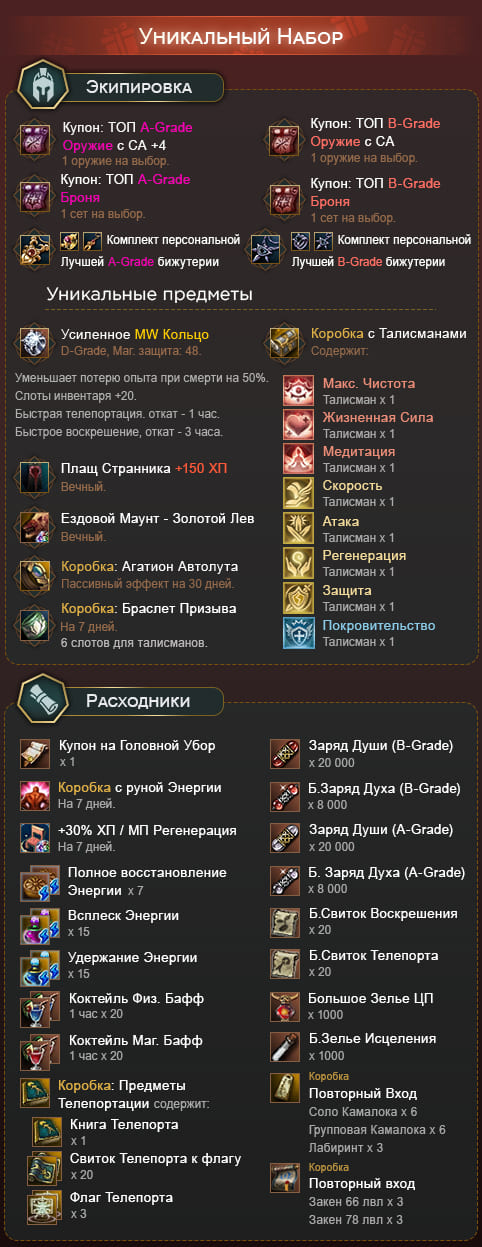Click the Коробка с Талисманами label

[x=388, y=333]
